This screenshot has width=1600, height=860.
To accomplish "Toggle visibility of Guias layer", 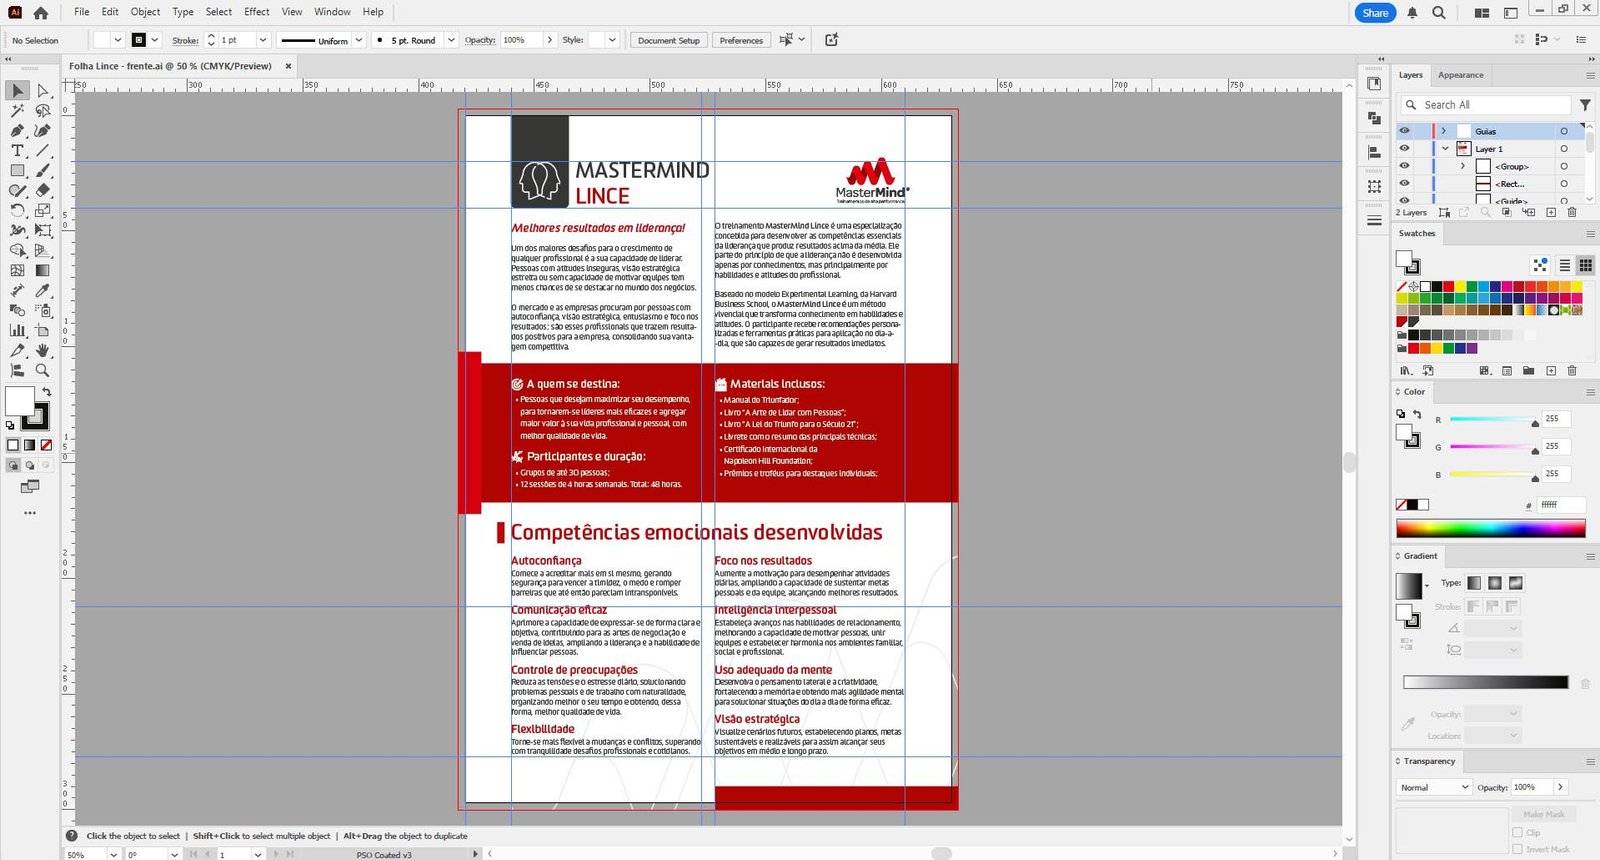I will click(x=1404, y=131).
